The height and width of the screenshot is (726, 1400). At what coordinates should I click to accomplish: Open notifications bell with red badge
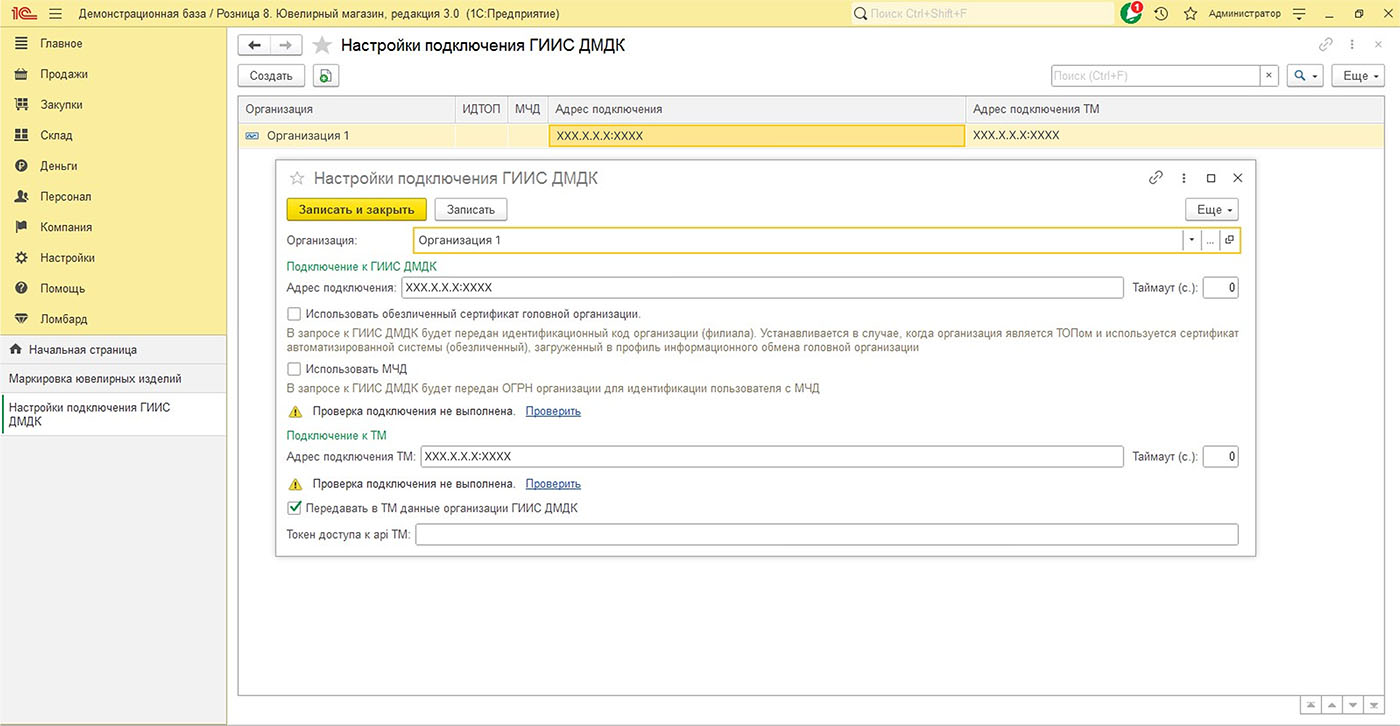[1131, 14]
